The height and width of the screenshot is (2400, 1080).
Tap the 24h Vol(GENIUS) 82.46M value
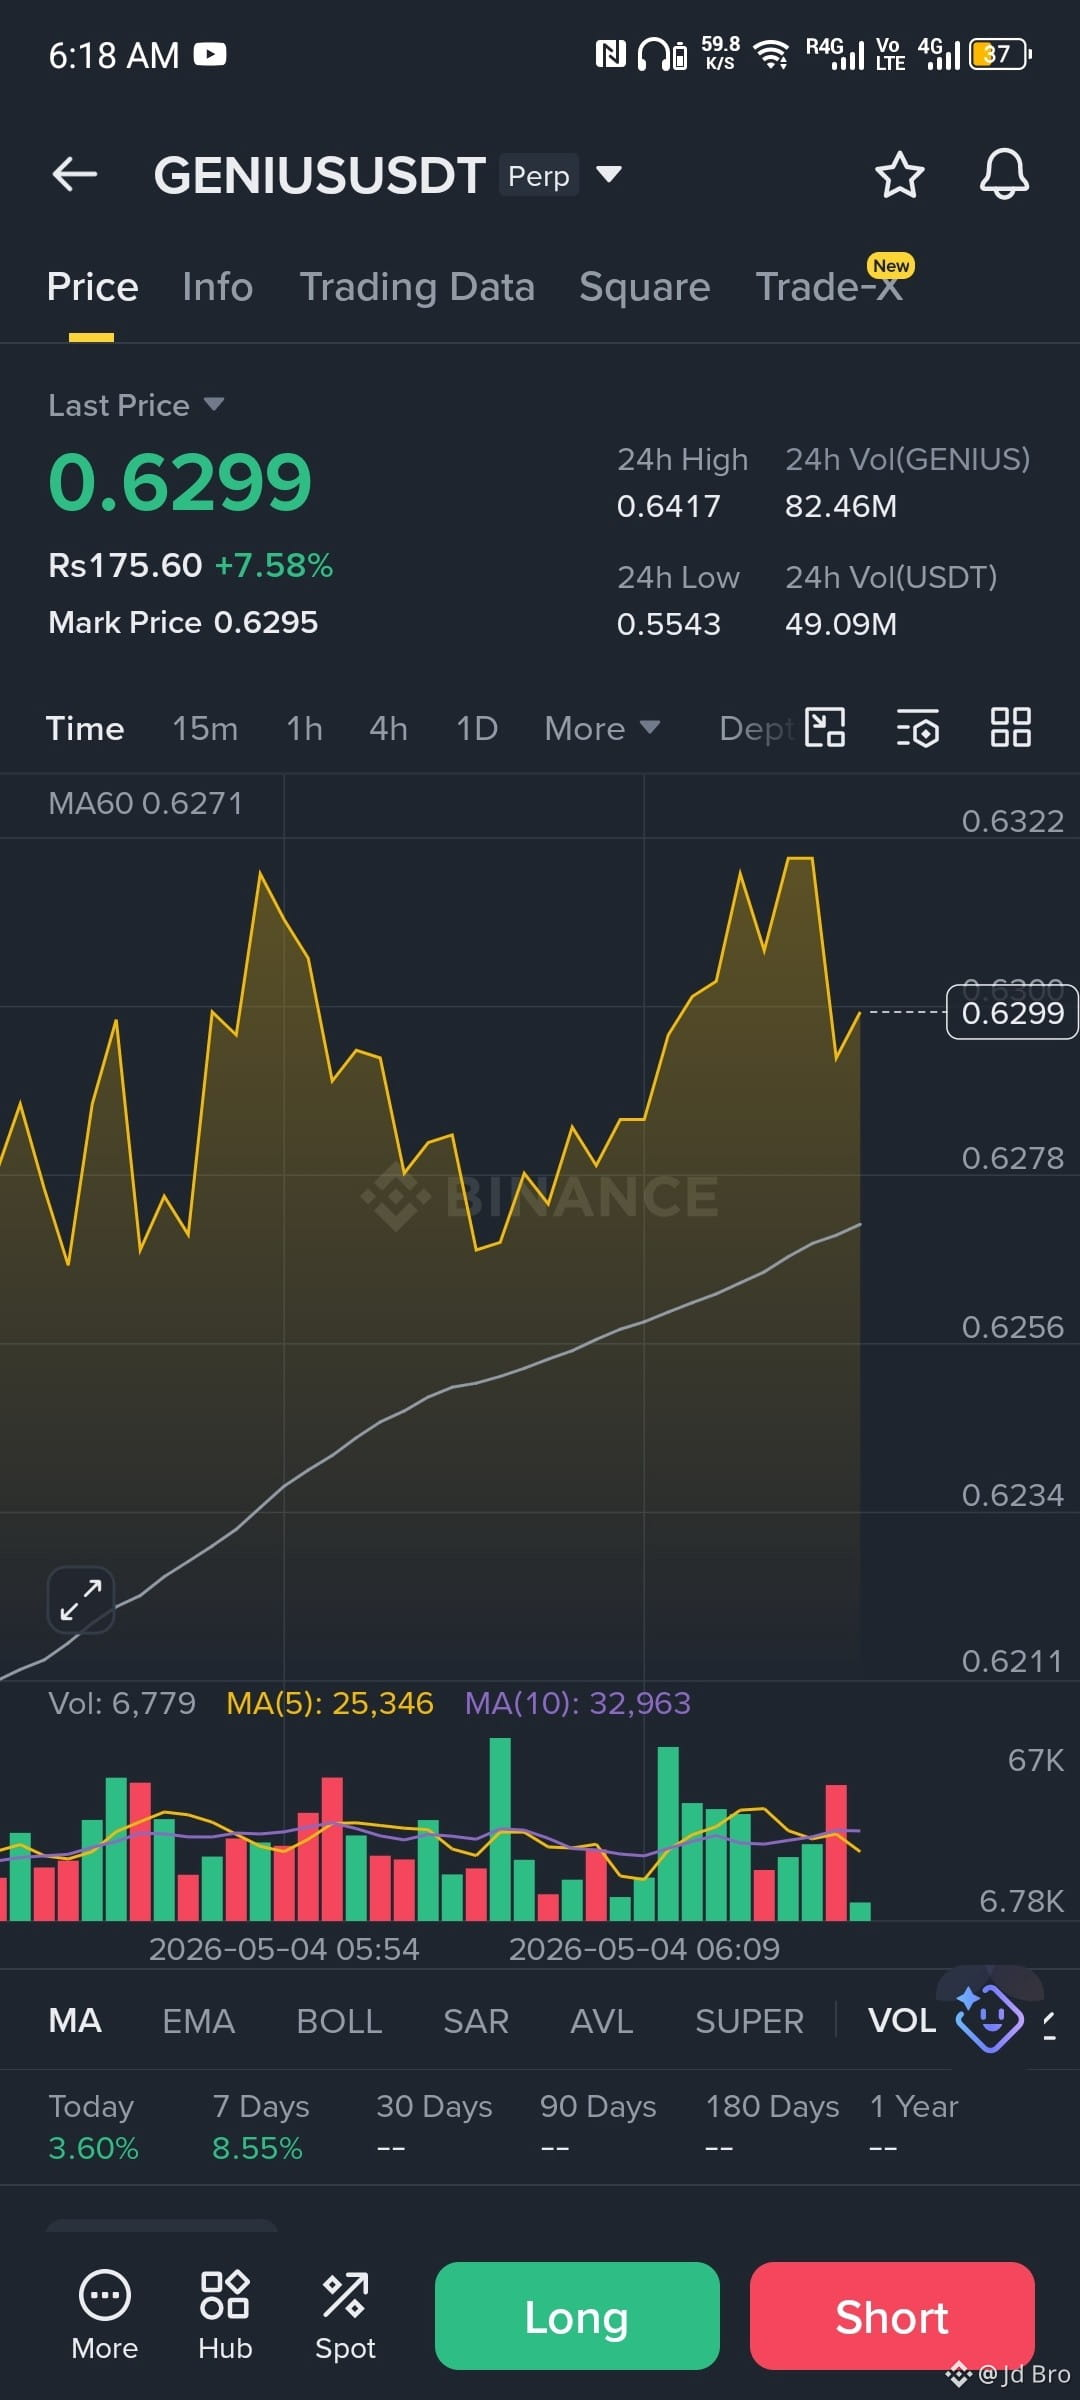click(841, 506)
